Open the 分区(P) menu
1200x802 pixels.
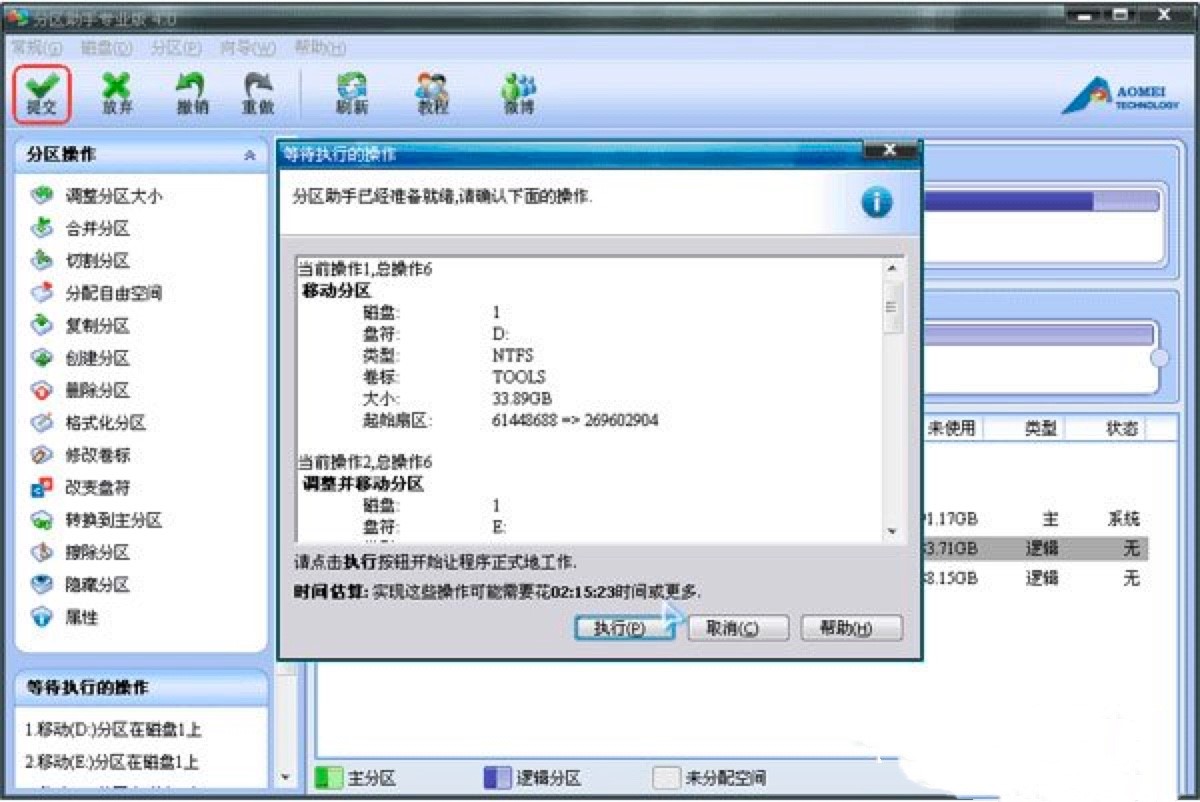(176, 47)
